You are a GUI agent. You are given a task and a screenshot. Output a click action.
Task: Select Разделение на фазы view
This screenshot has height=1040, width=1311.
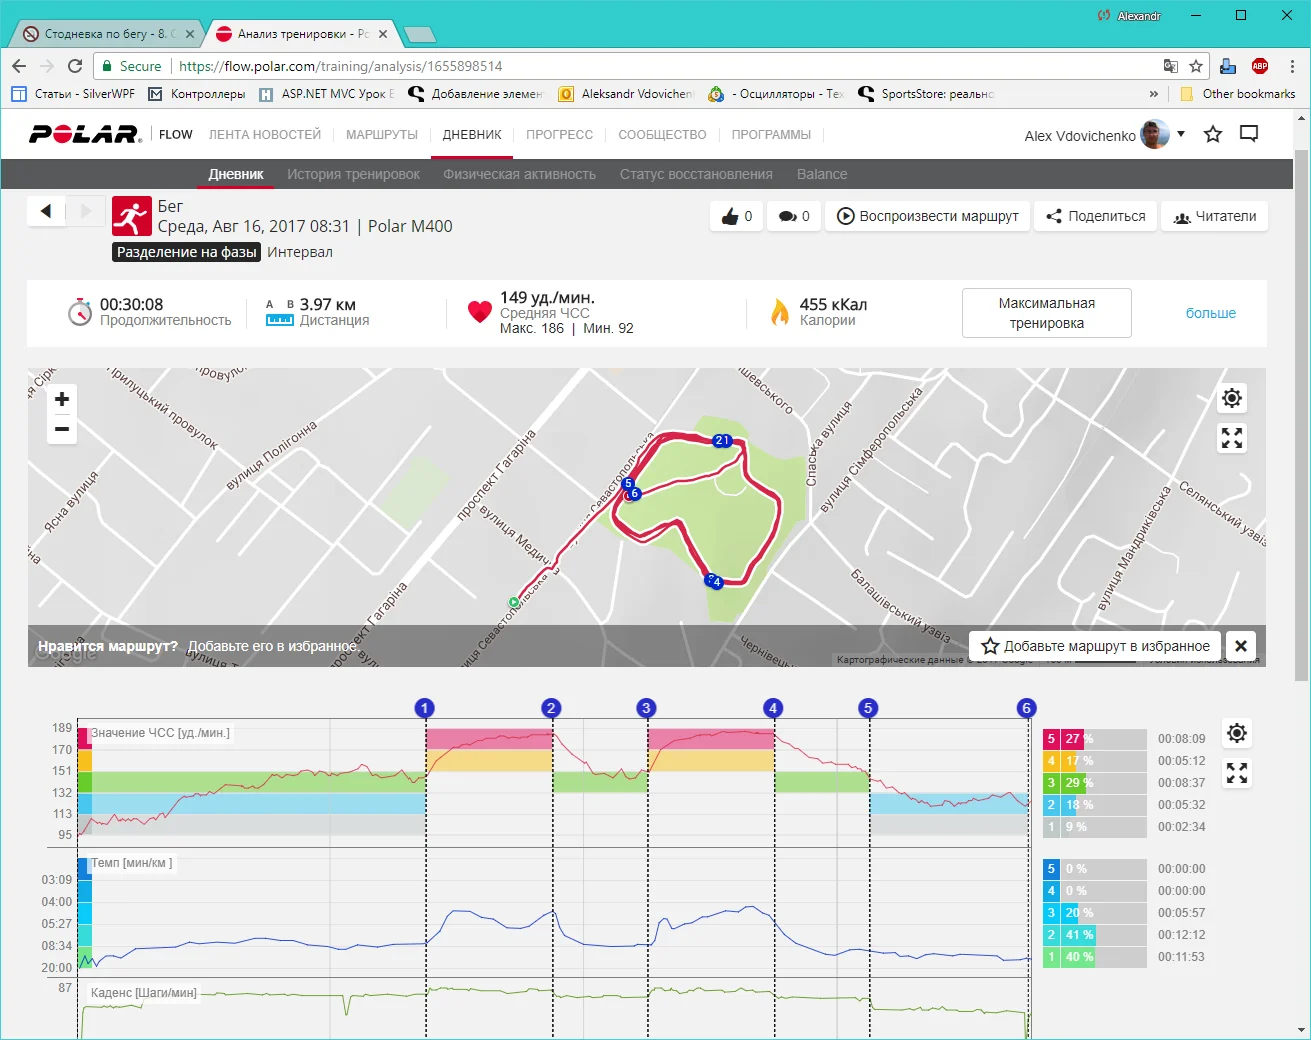click(187, 252)
